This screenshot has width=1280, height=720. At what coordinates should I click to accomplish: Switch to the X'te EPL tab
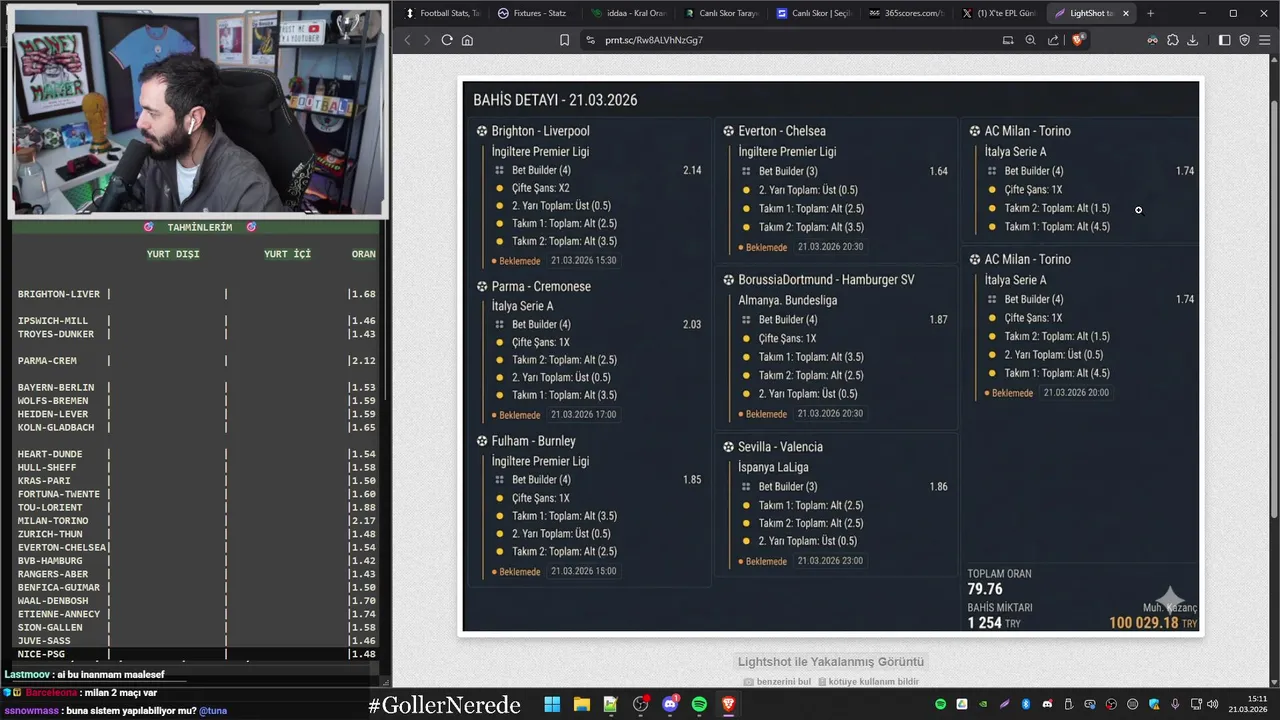1000,13
